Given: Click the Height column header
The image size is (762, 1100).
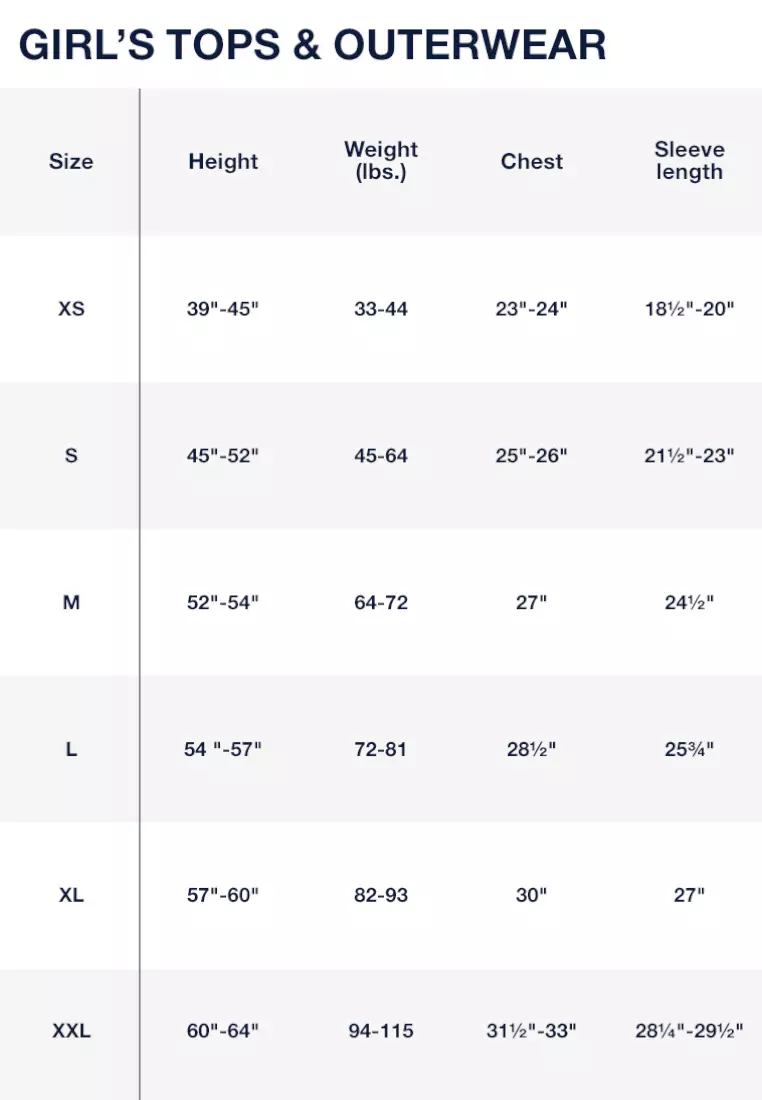Looking at the screenshot, I should pos(223,162).
